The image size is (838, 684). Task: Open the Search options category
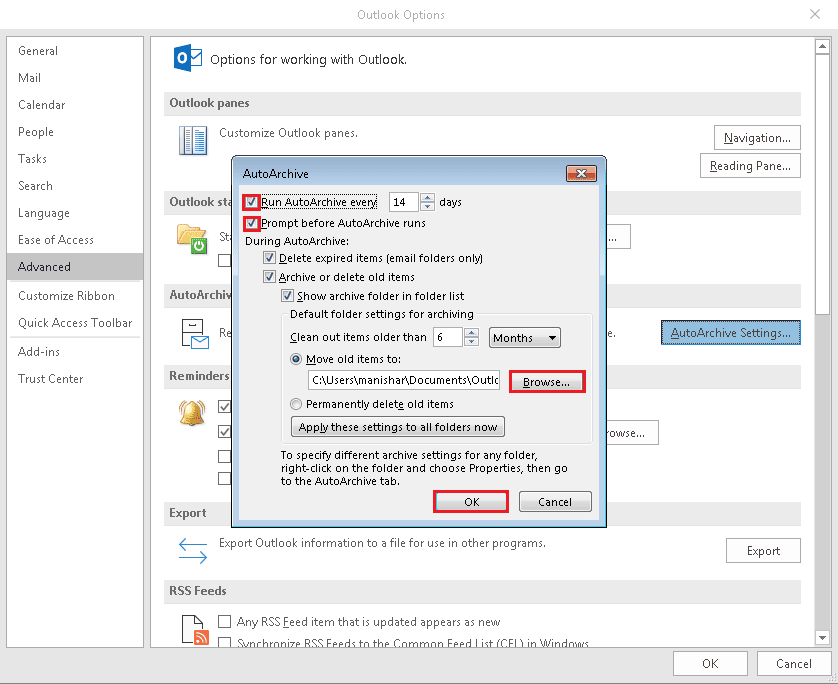point(75,186)
